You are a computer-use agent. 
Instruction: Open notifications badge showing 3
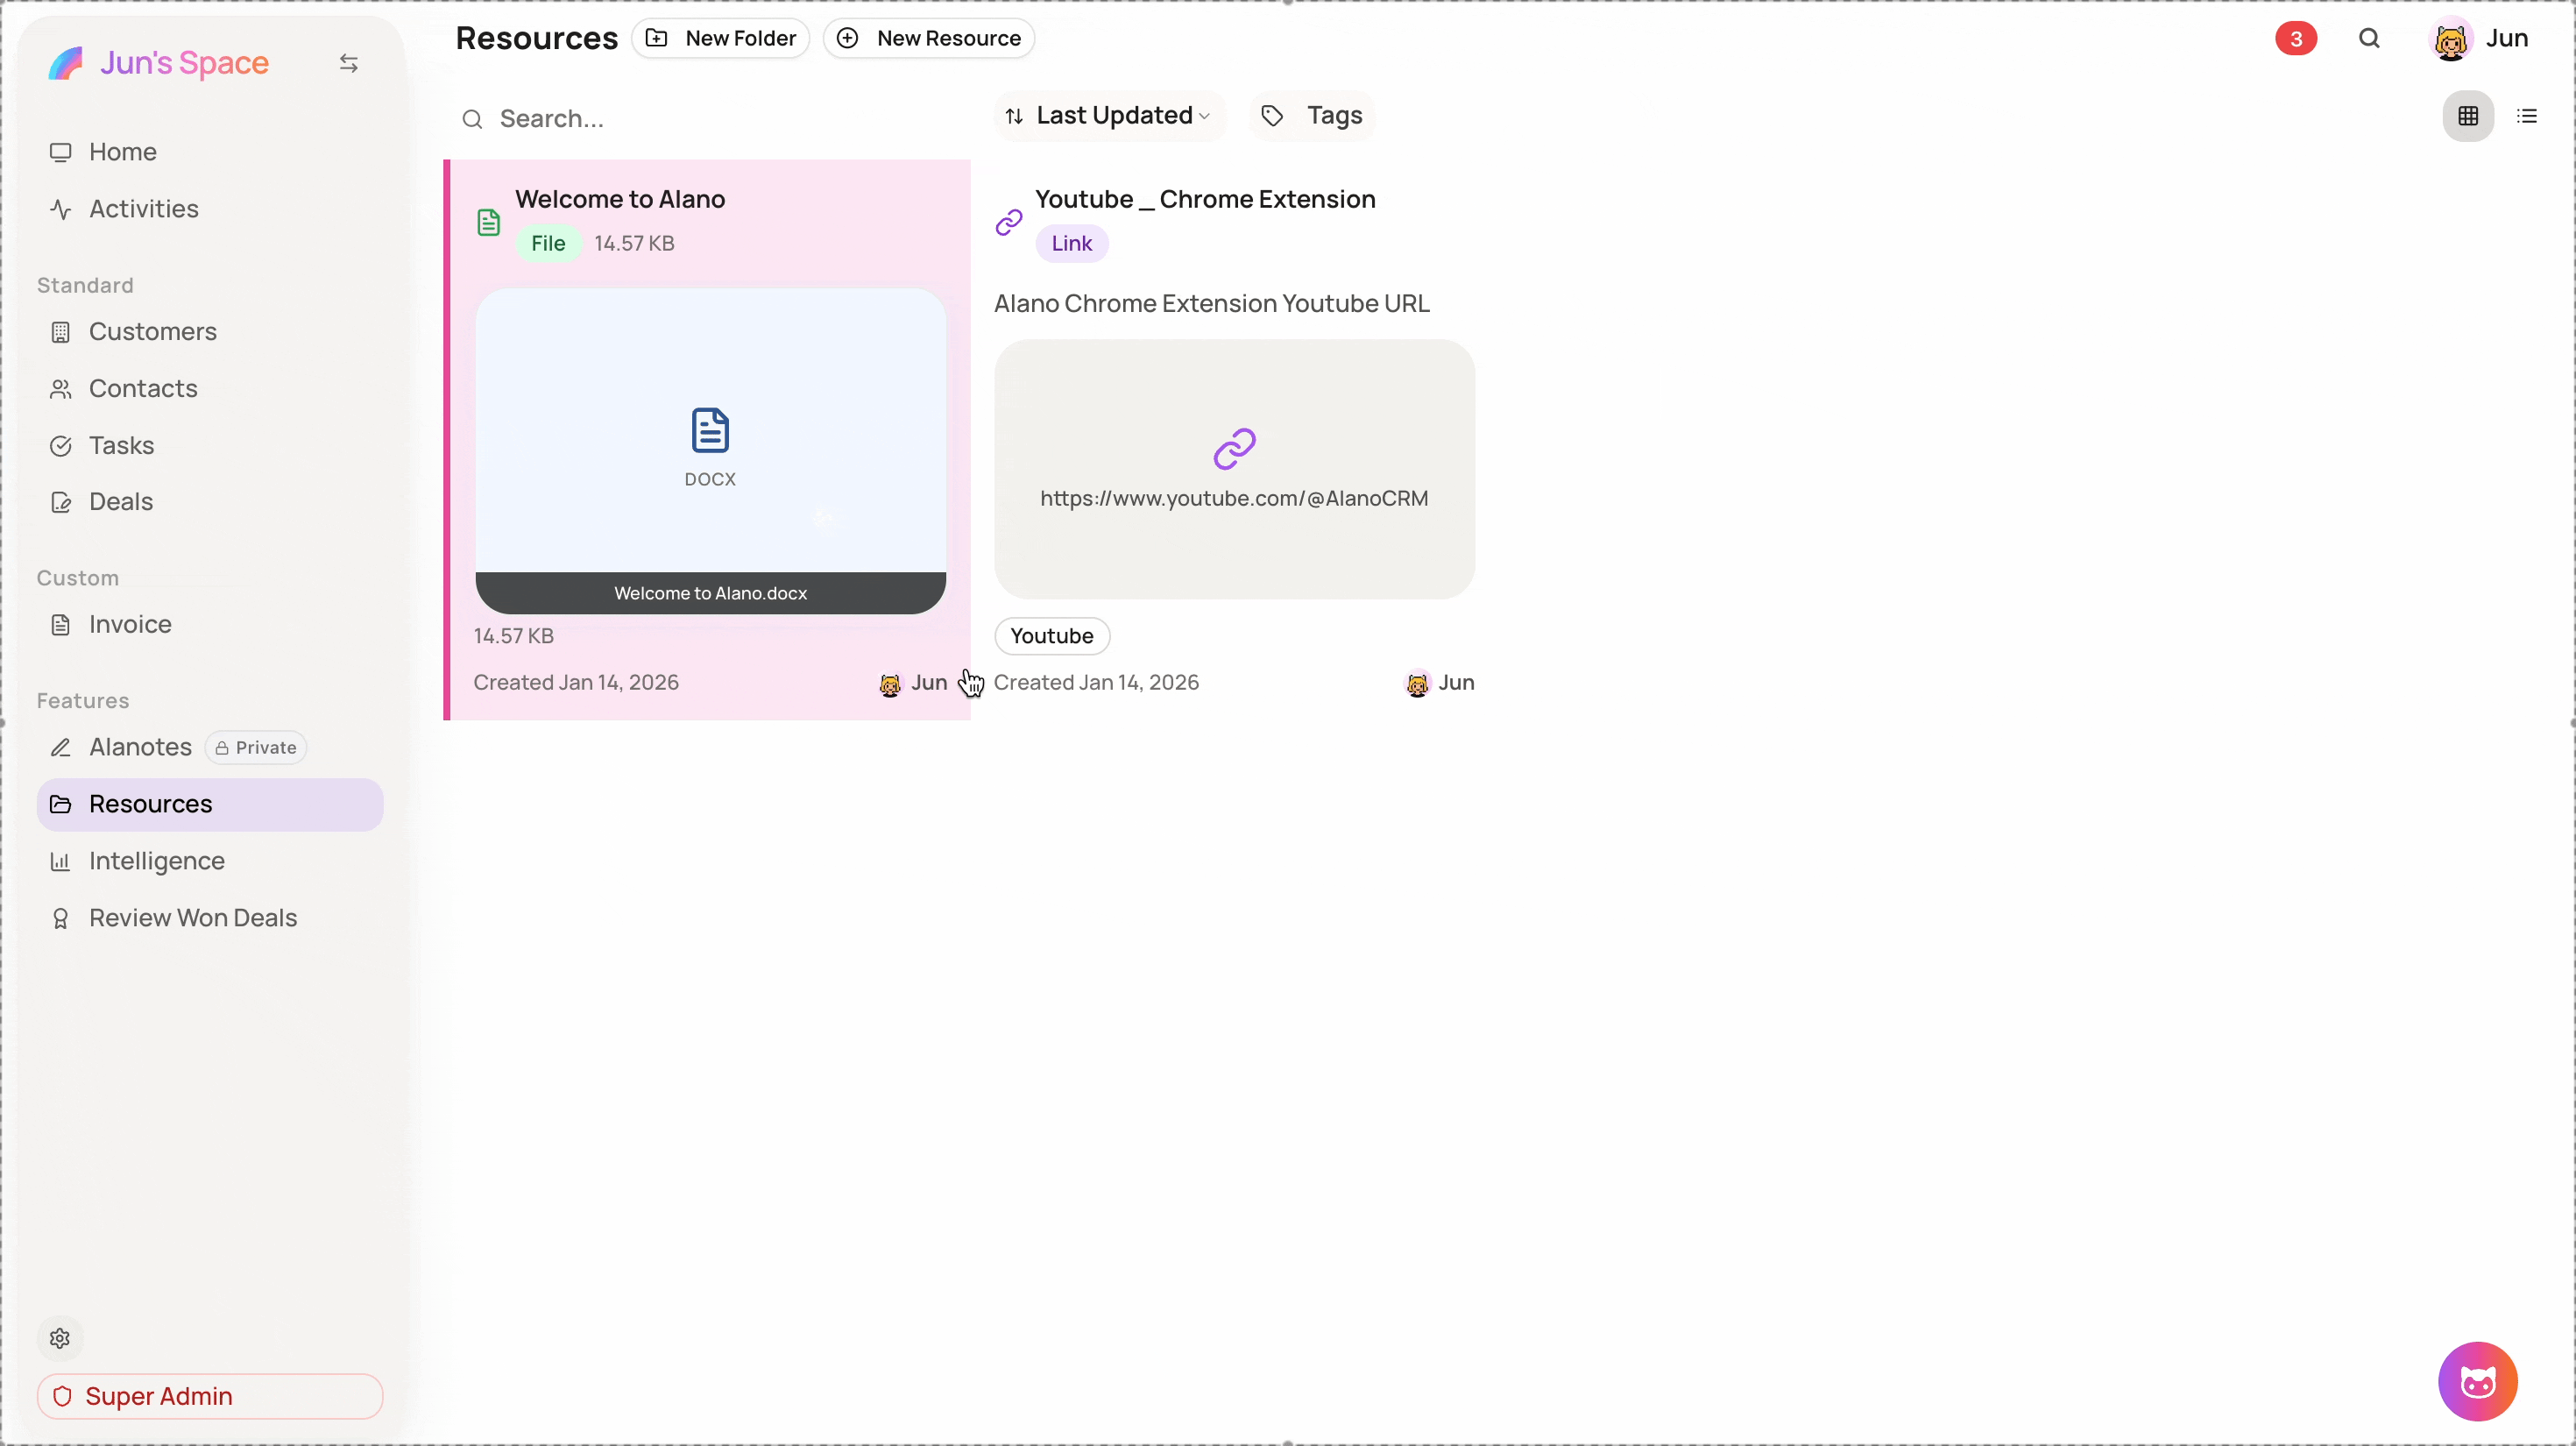2296,39
